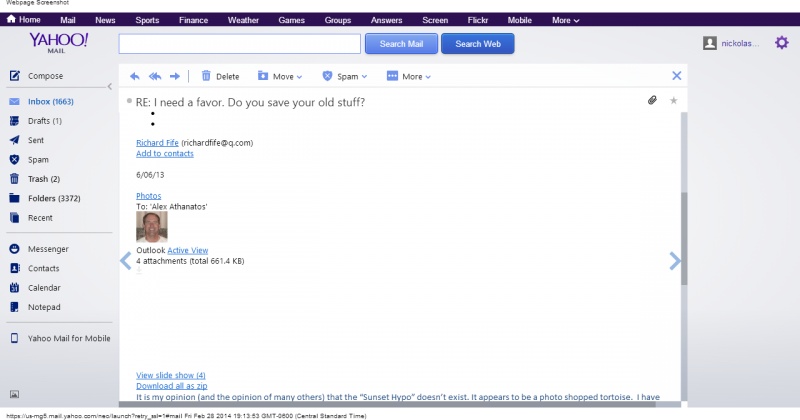The height and width of the screenshot is (420, 800).
Task: Expand the More menu in top navigation
Action: pyautogui.click(x=565, y=20)
